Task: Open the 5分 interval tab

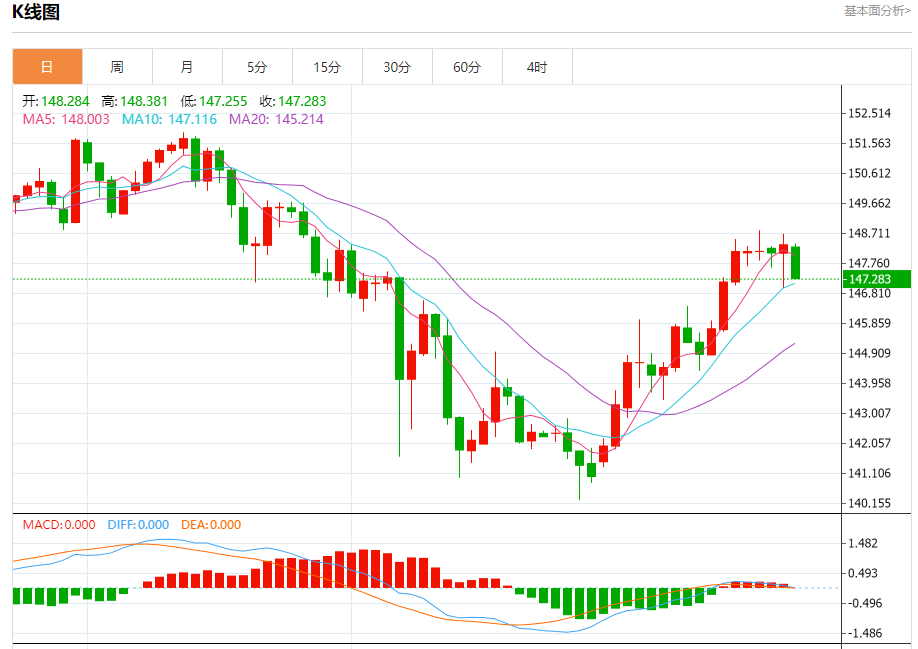Action: [257, 67]
